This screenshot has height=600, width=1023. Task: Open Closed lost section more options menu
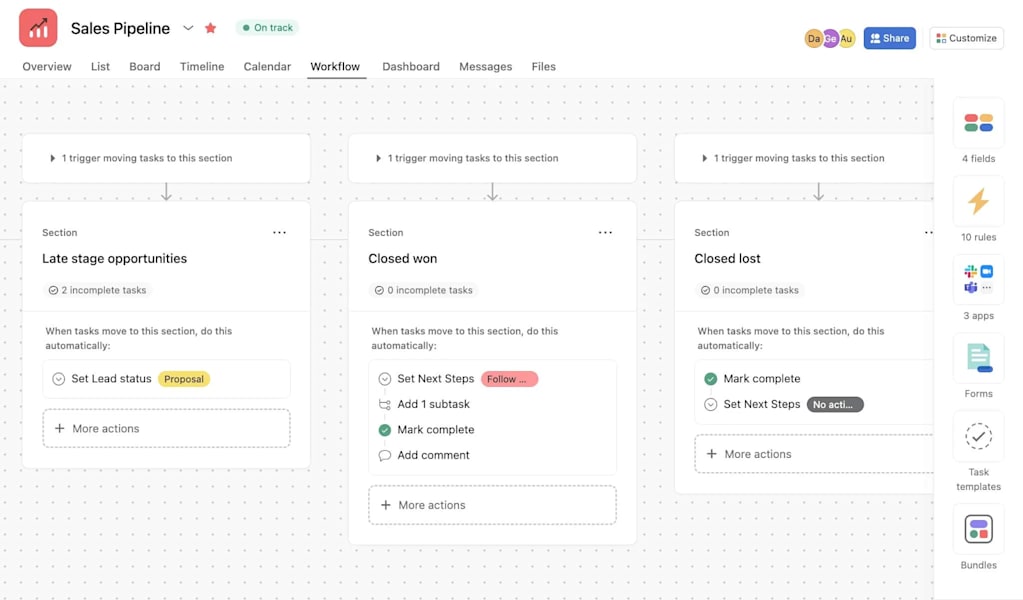tap(928, 233)
